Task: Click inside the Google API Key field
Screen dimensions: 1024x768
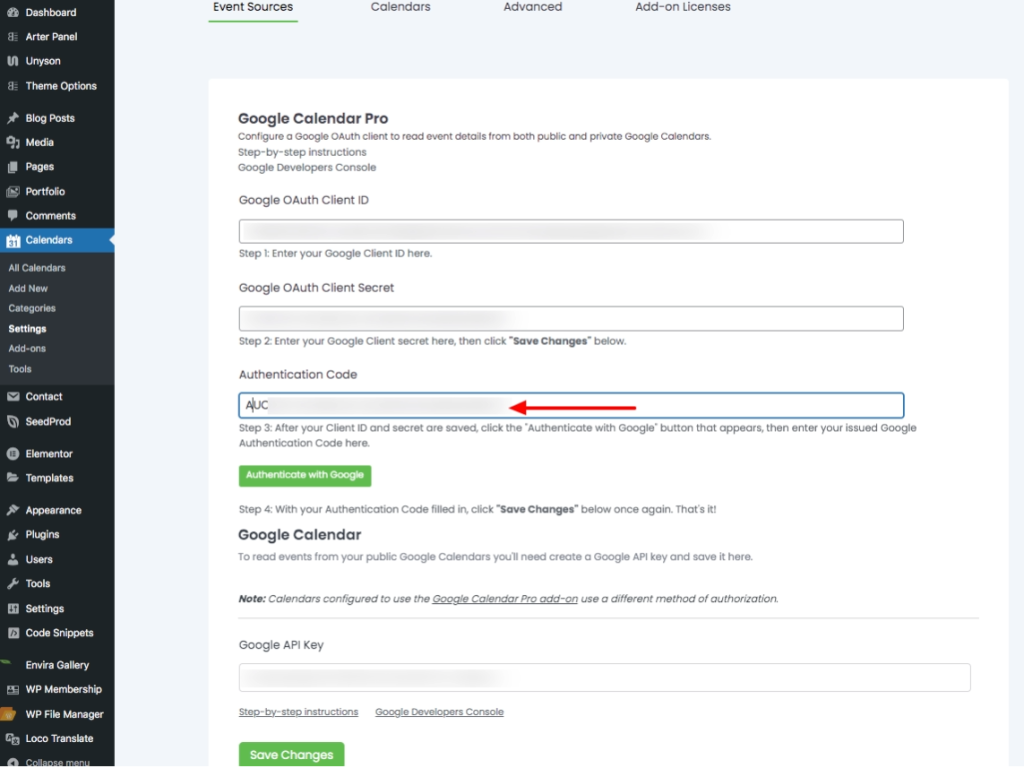Action: [x=604, y=677]
